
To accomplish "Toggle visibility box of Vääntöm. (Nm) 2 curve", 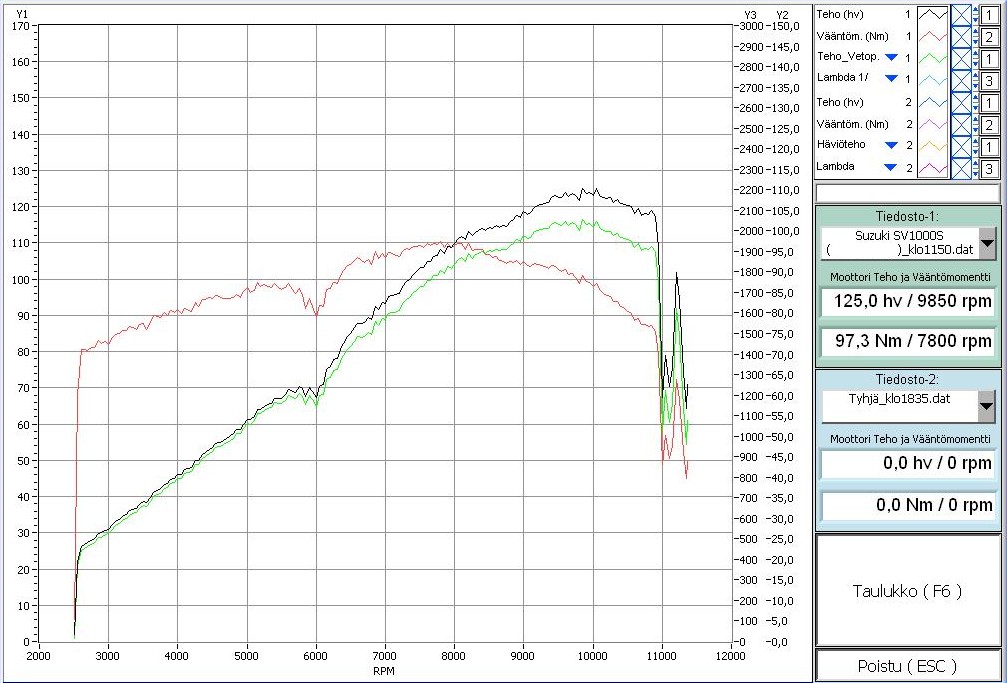I will 961,124.
